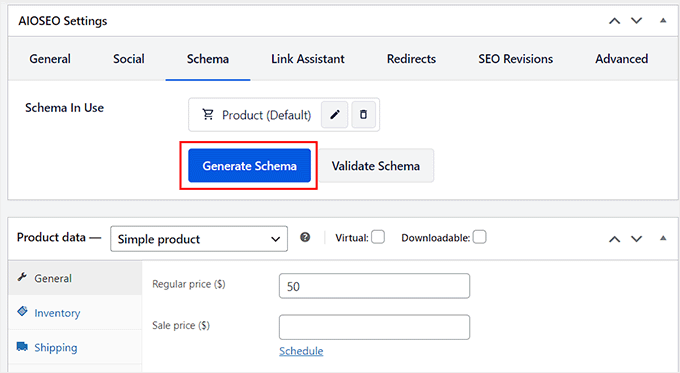Click the Generate Schema button
This screenshot has height=373, width=680.
[249, 166]
